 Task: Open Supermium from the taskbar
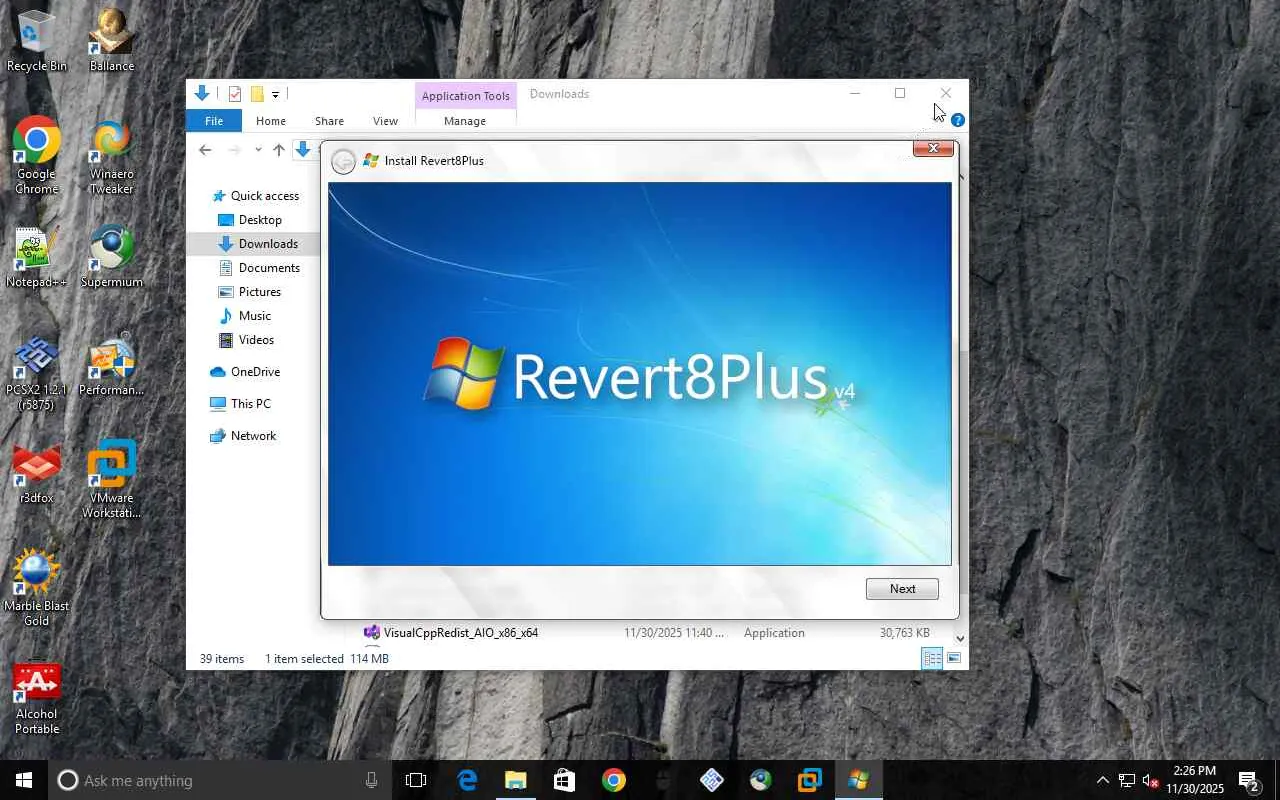click(760, 780)
